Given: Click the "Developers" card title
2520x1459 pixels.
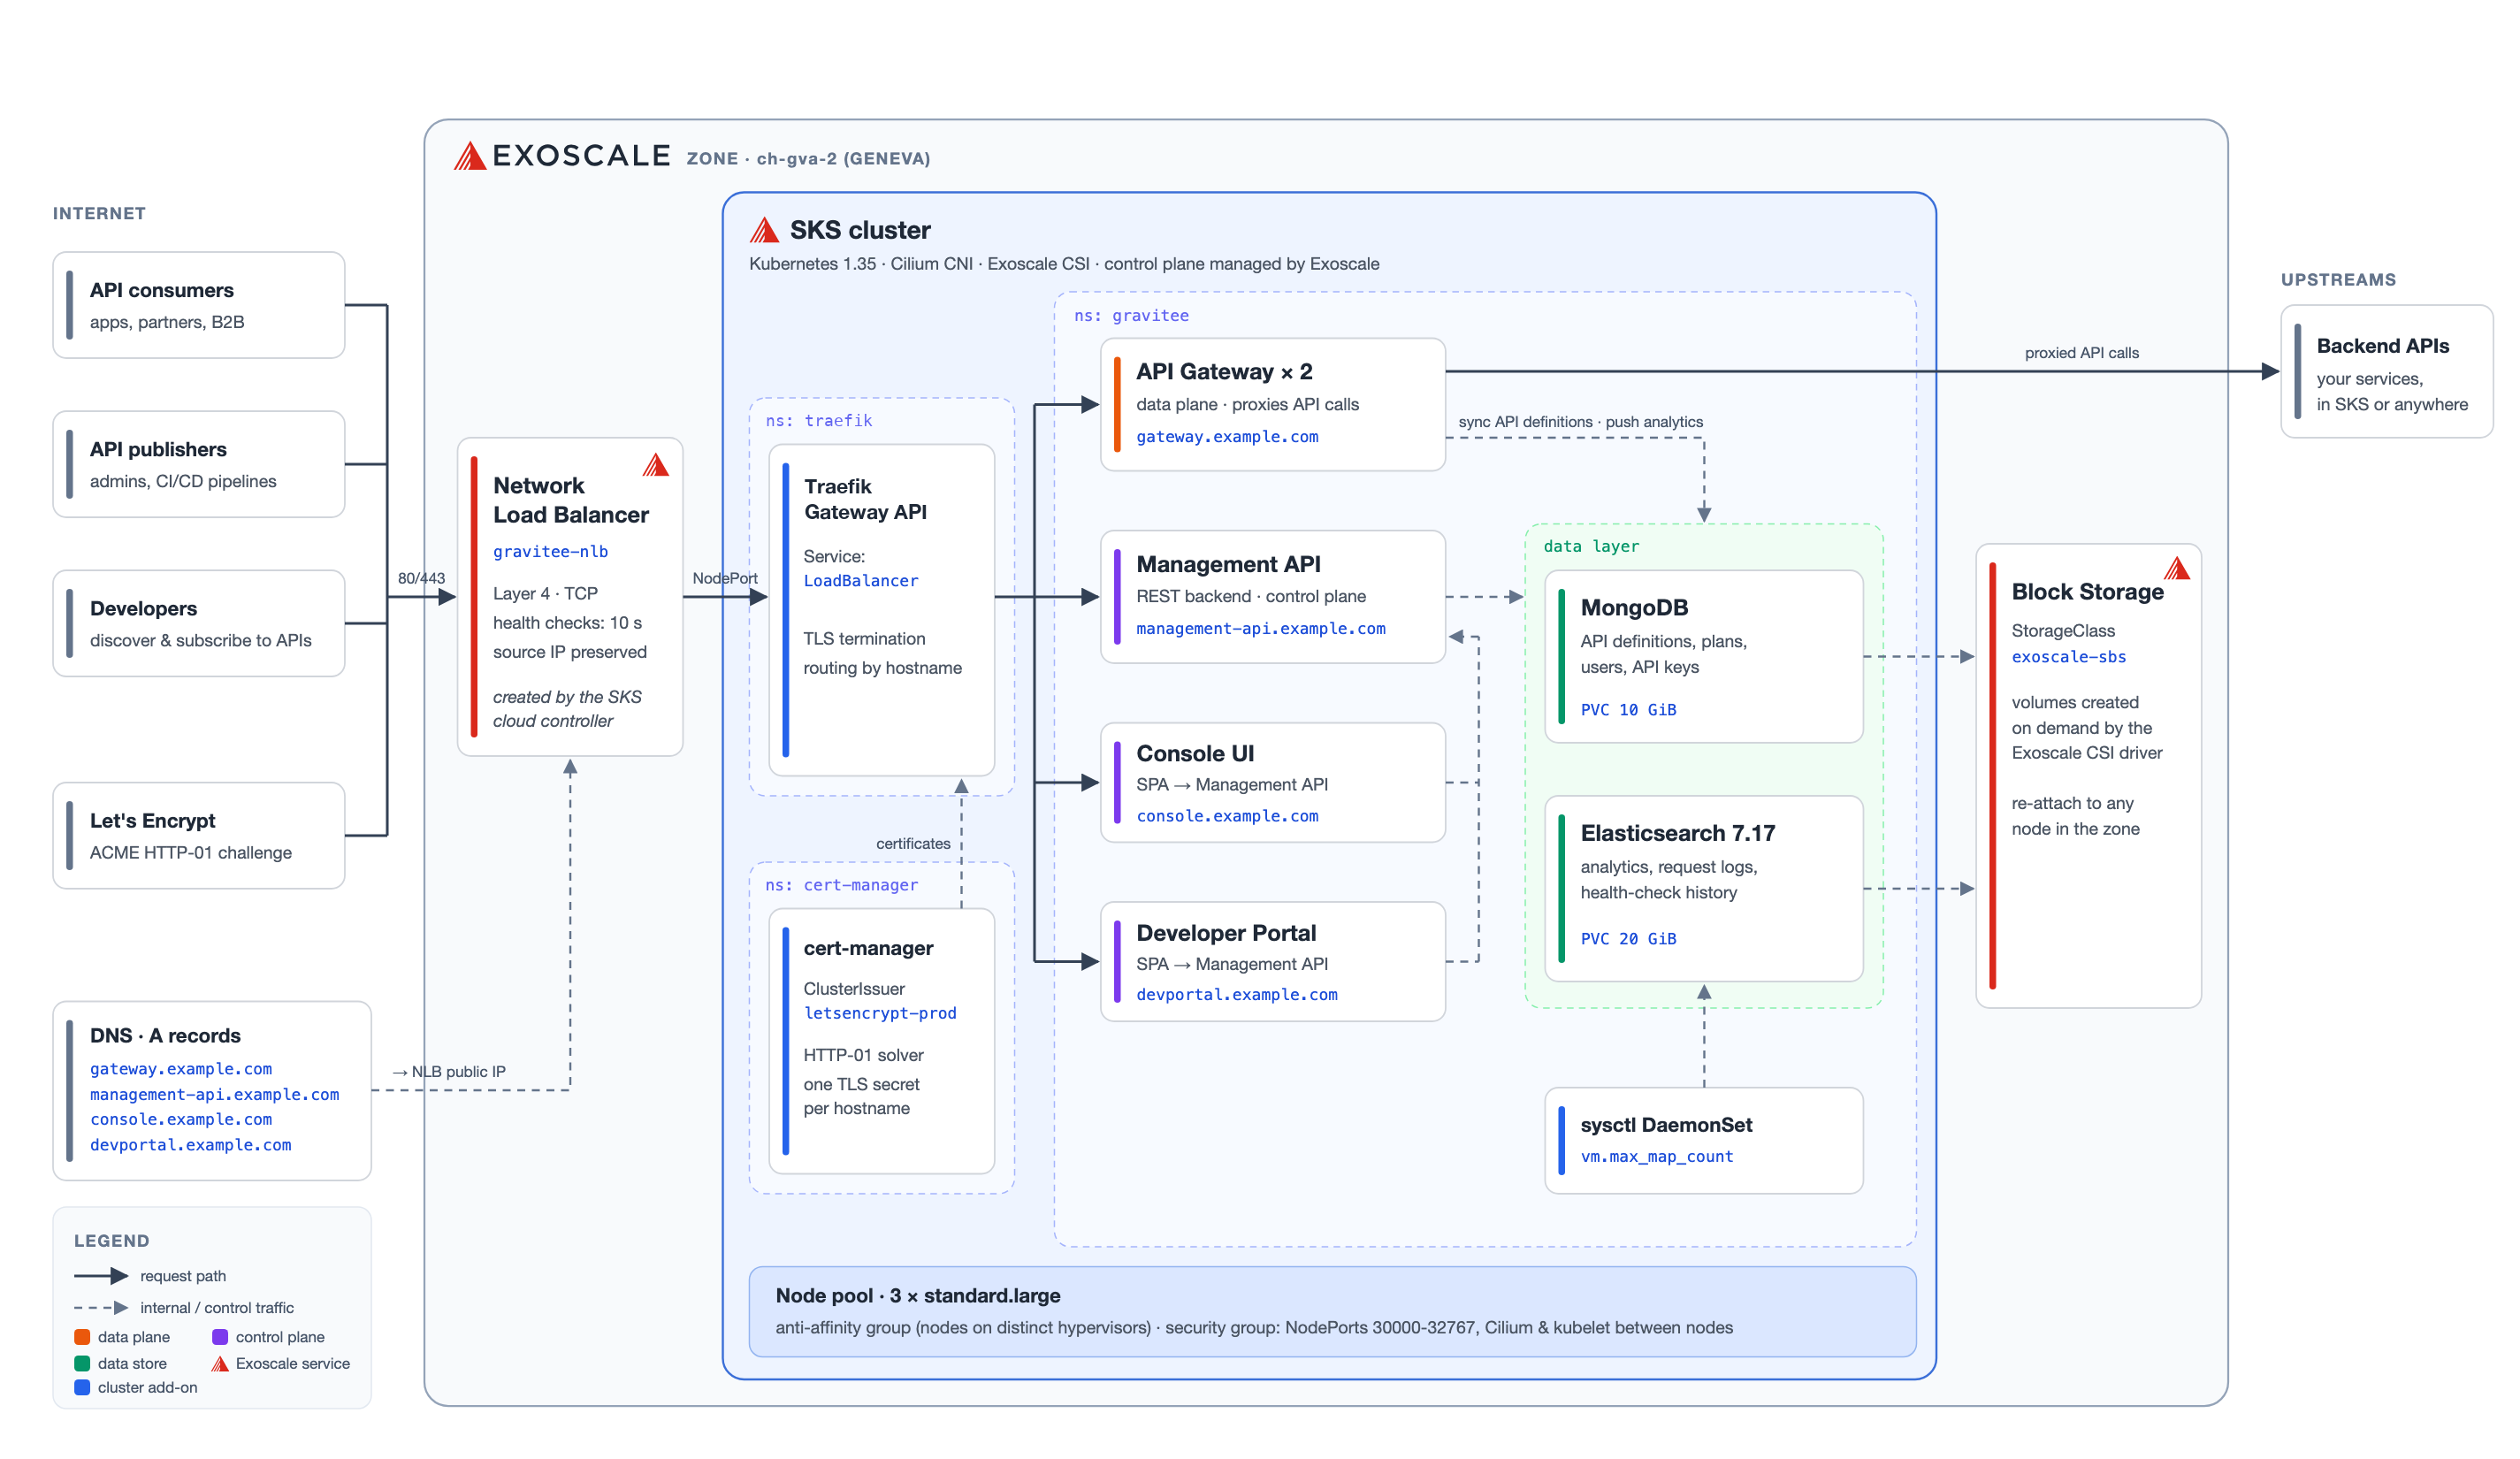Looking at the screenshot, I should pos(143,608).
